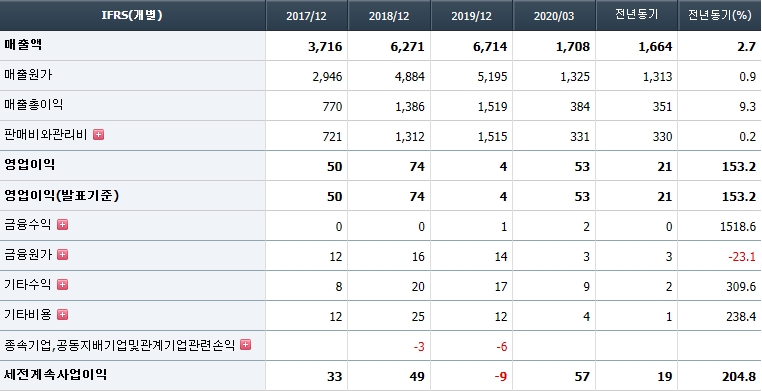Image resolution: width=762 pixels, height=391 pixels.
Task: Click 매출총이익 value 1,519
Action: tap(492, 107)
